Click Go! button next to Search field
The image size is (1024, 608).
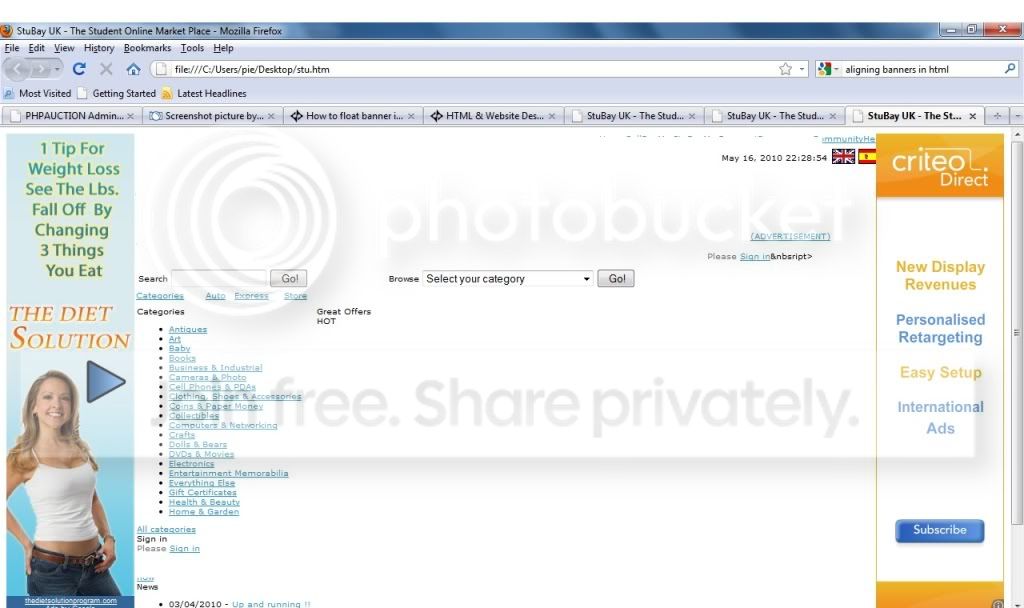coord(289,278)
